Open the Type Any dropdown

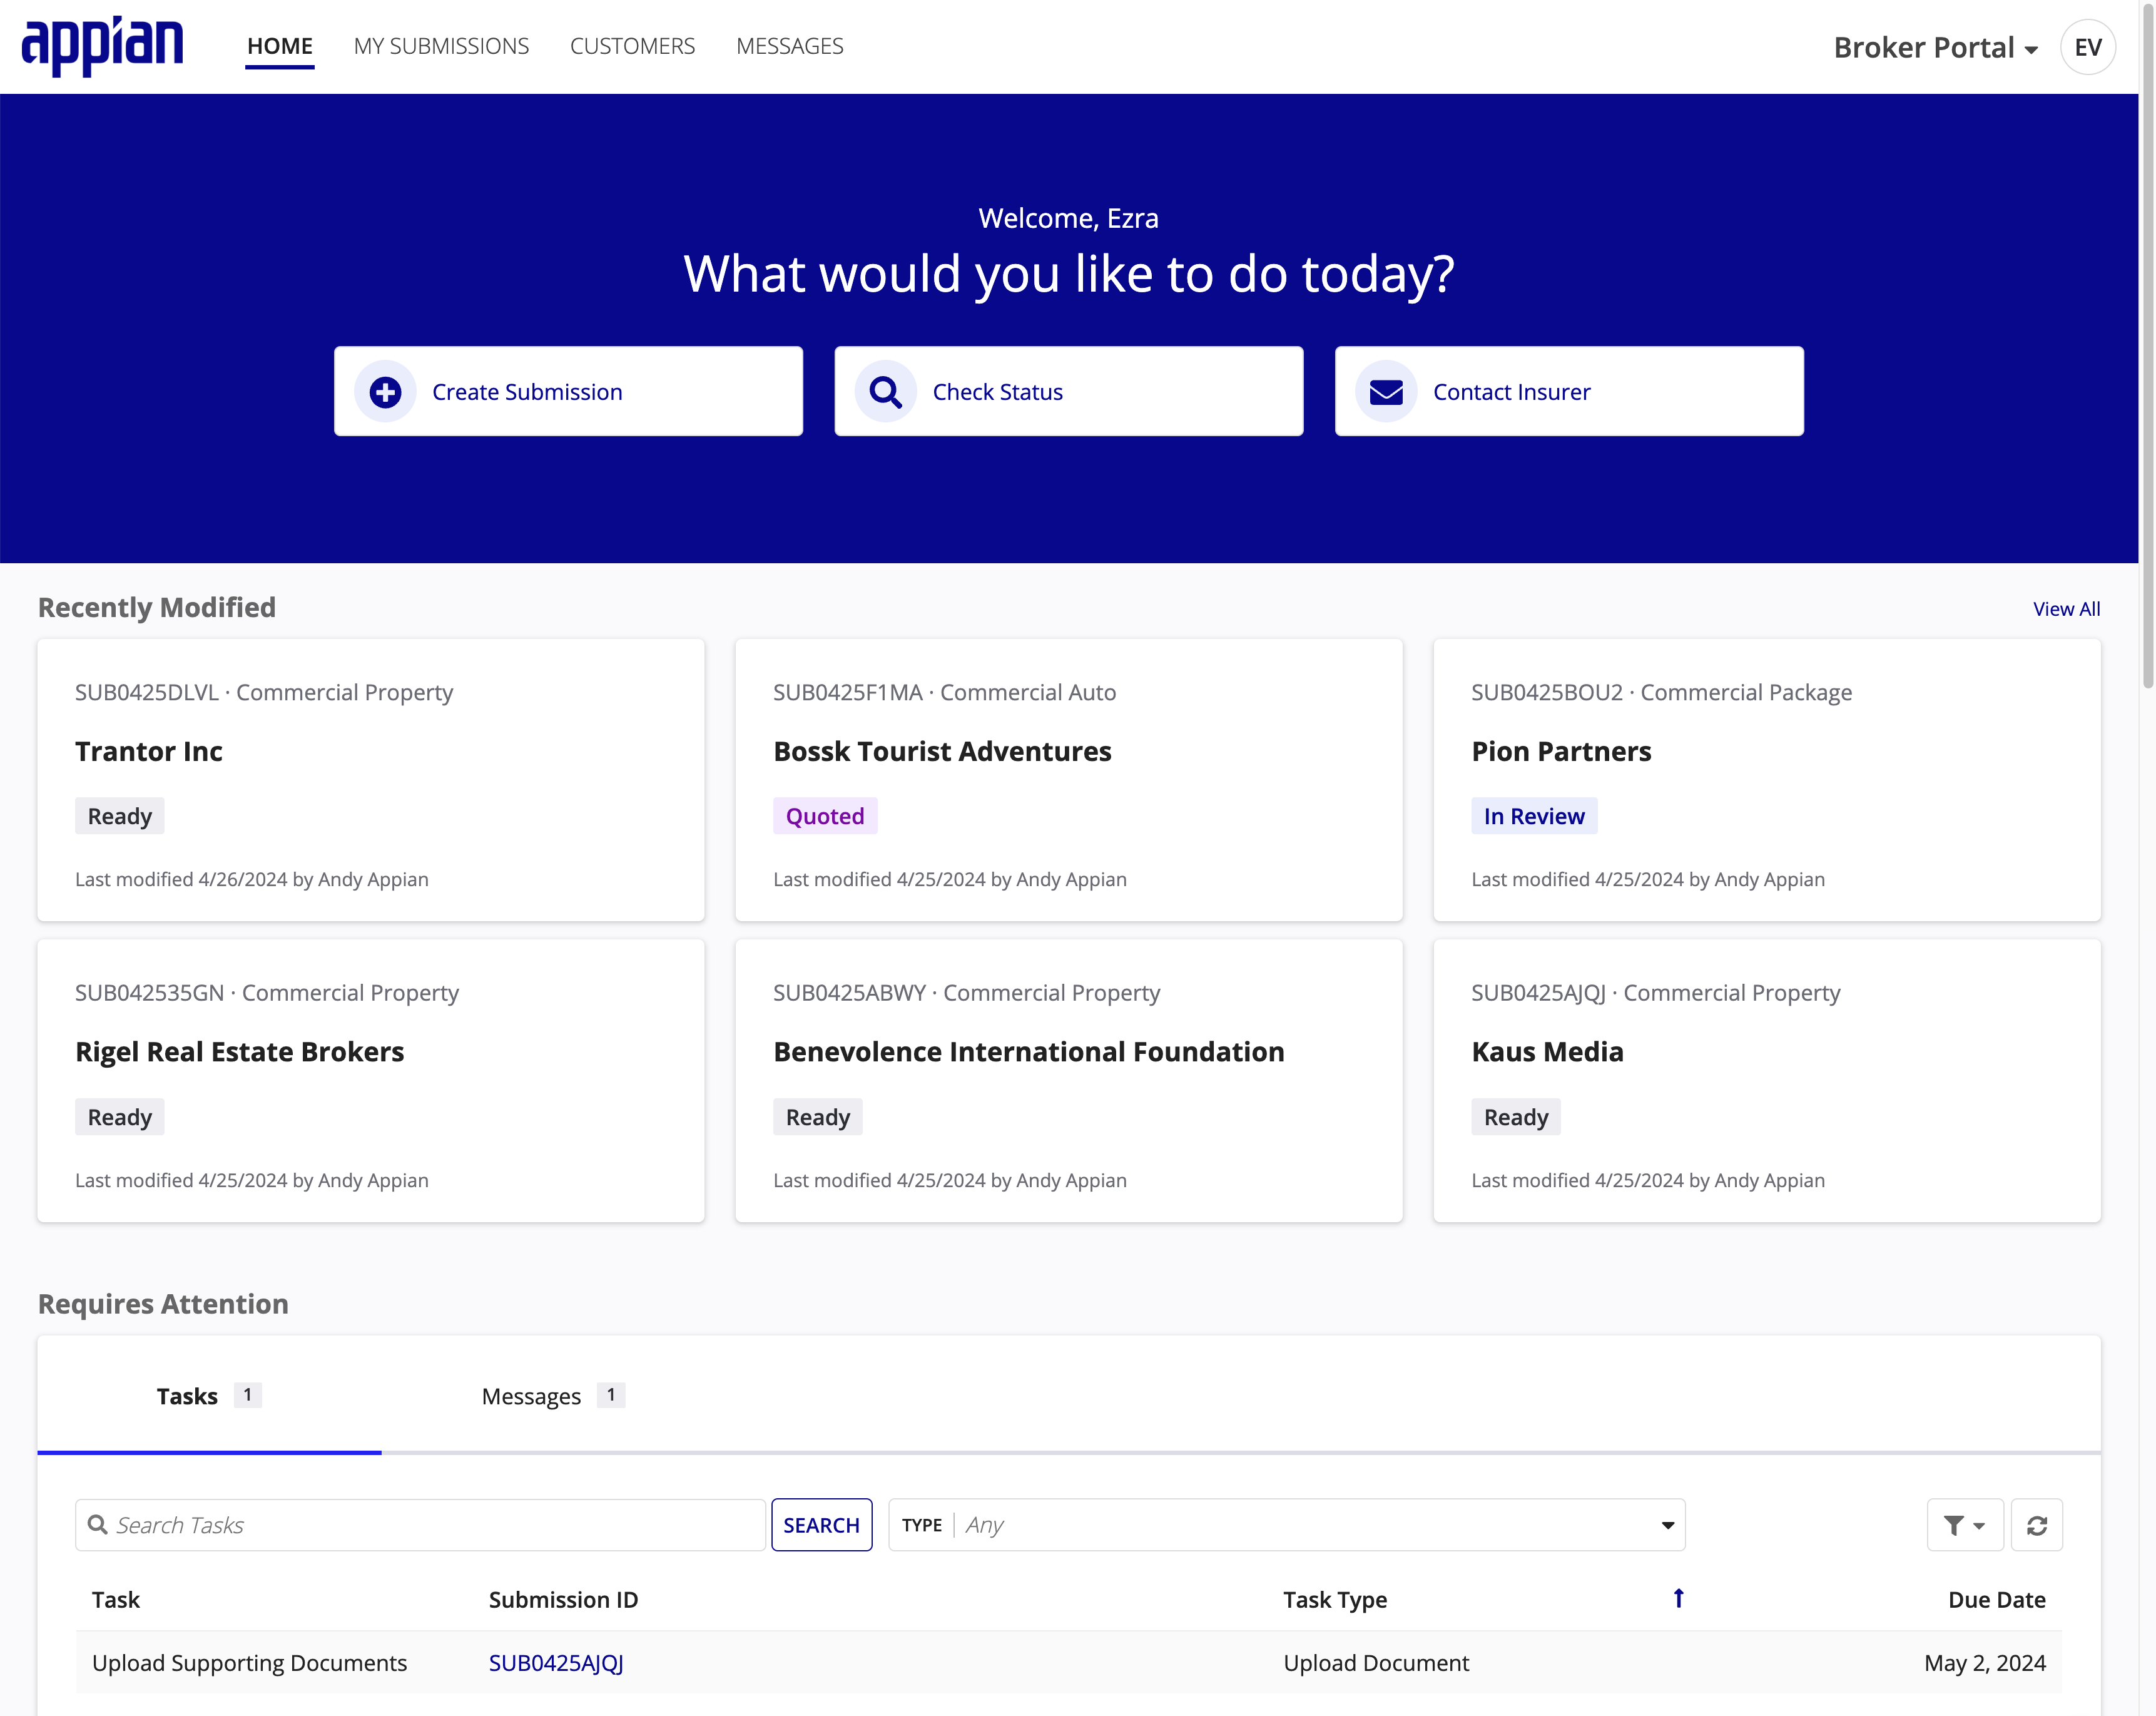(1287, 1525)
